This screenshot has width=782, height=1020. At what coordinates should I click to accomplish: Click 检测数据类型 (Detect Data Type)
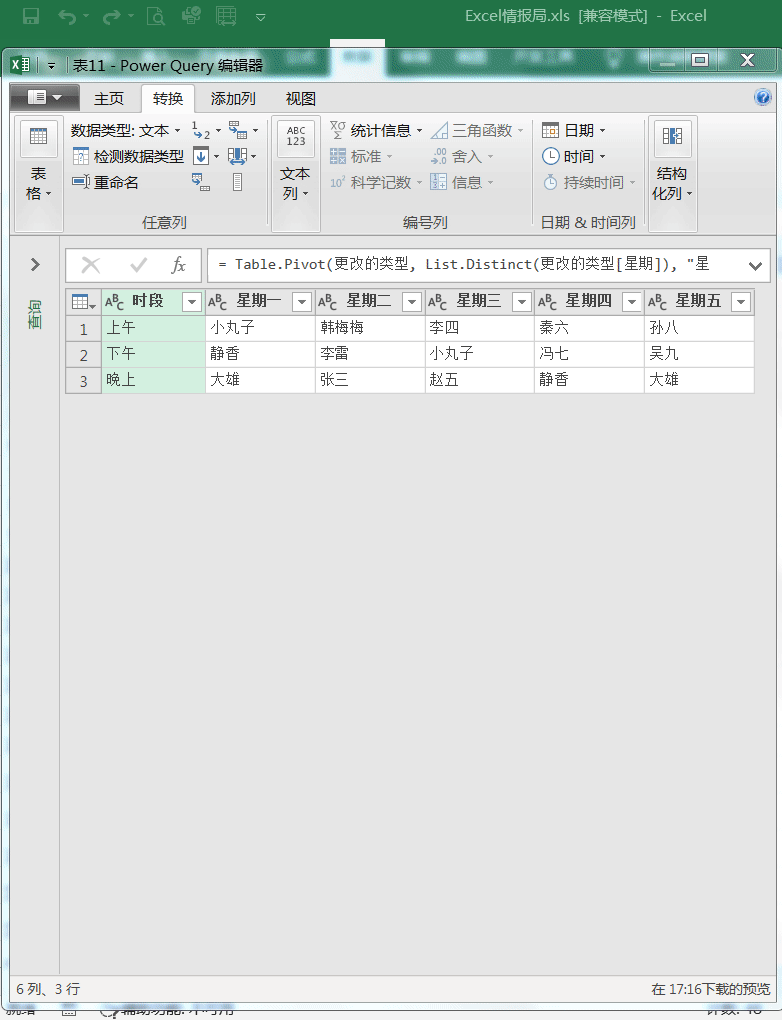[128, 156]
